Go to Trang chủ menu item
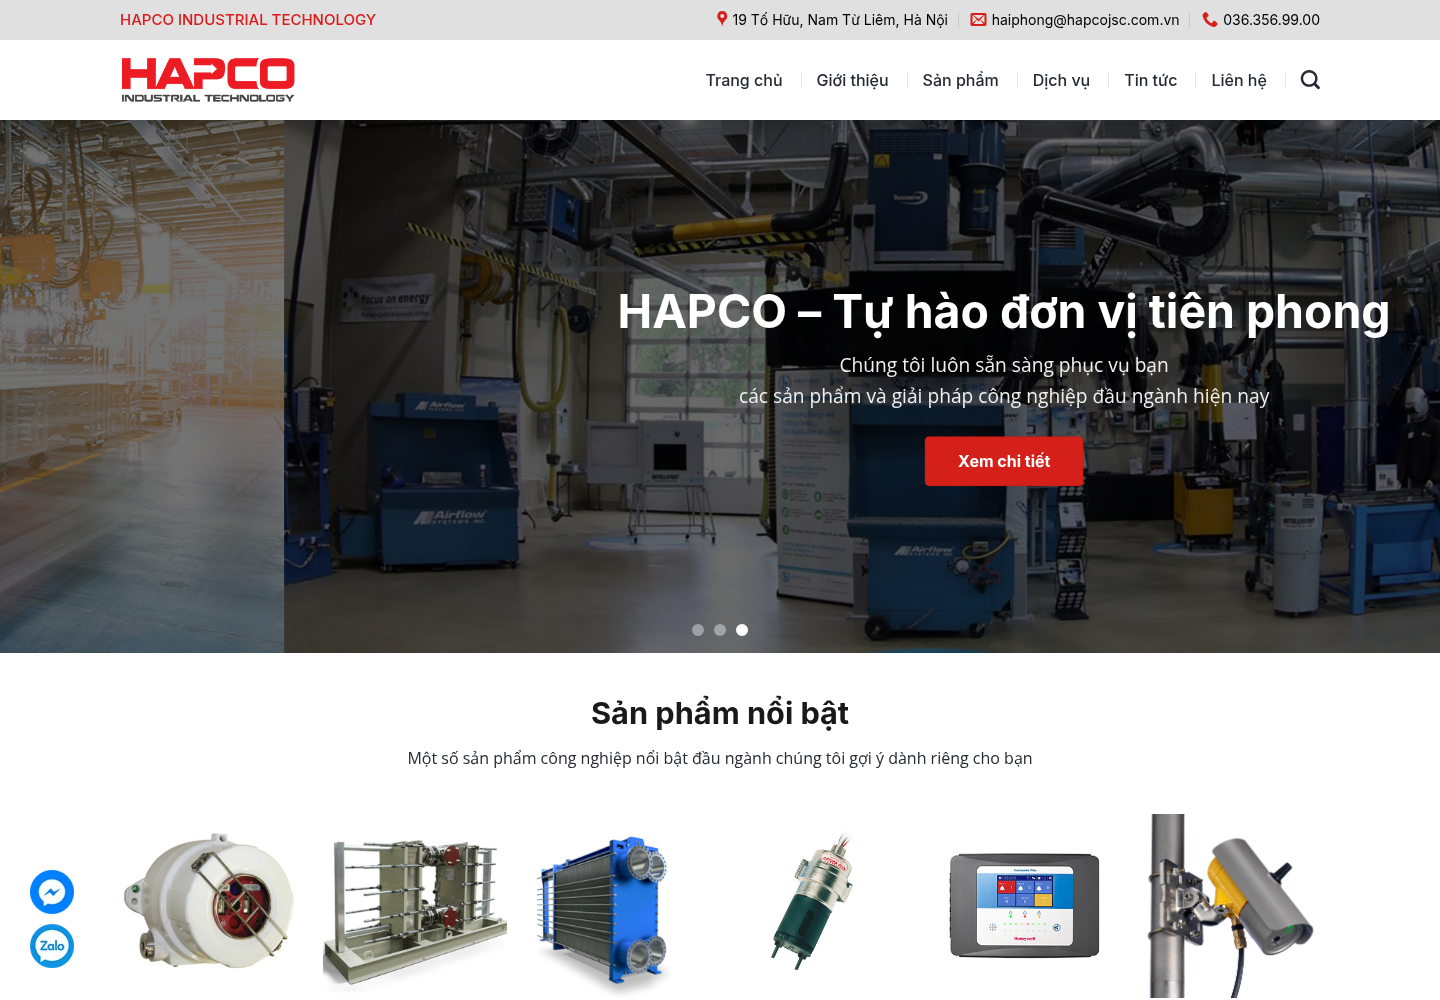 click(x=744, y=80)
